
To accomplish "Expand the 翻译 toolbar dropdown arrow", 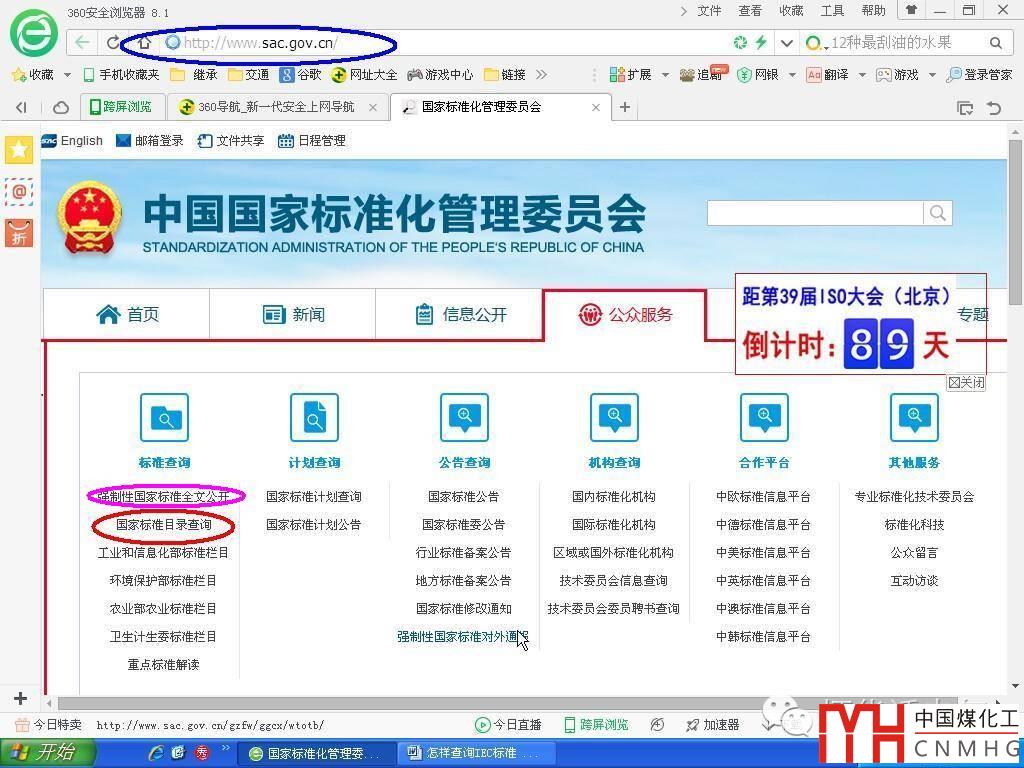I will [x=861, y=75].
